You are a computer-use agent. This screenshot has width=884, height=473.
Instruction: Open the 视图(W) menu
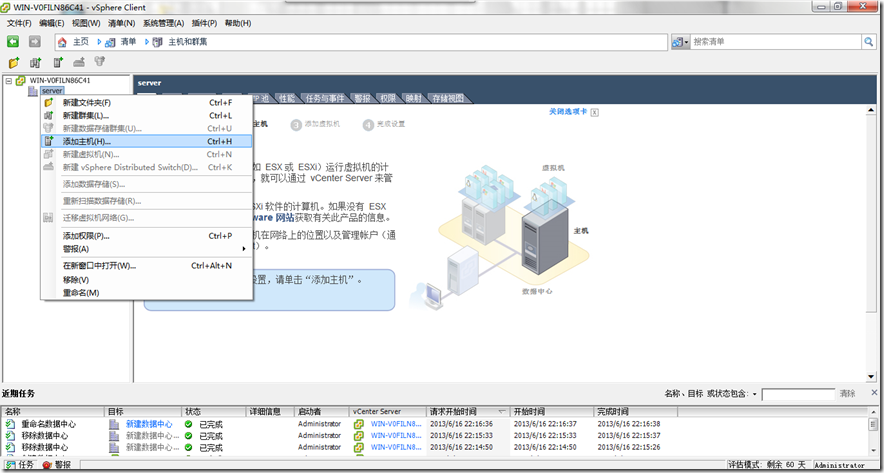[x=86, y=23]
